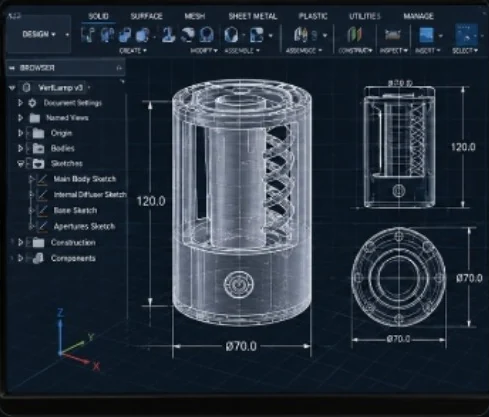Image resolution: width=489 pixels, height=417 pixels.
Task: Select Apertures Sketch in browser
Action: click(x=84, y=226)
